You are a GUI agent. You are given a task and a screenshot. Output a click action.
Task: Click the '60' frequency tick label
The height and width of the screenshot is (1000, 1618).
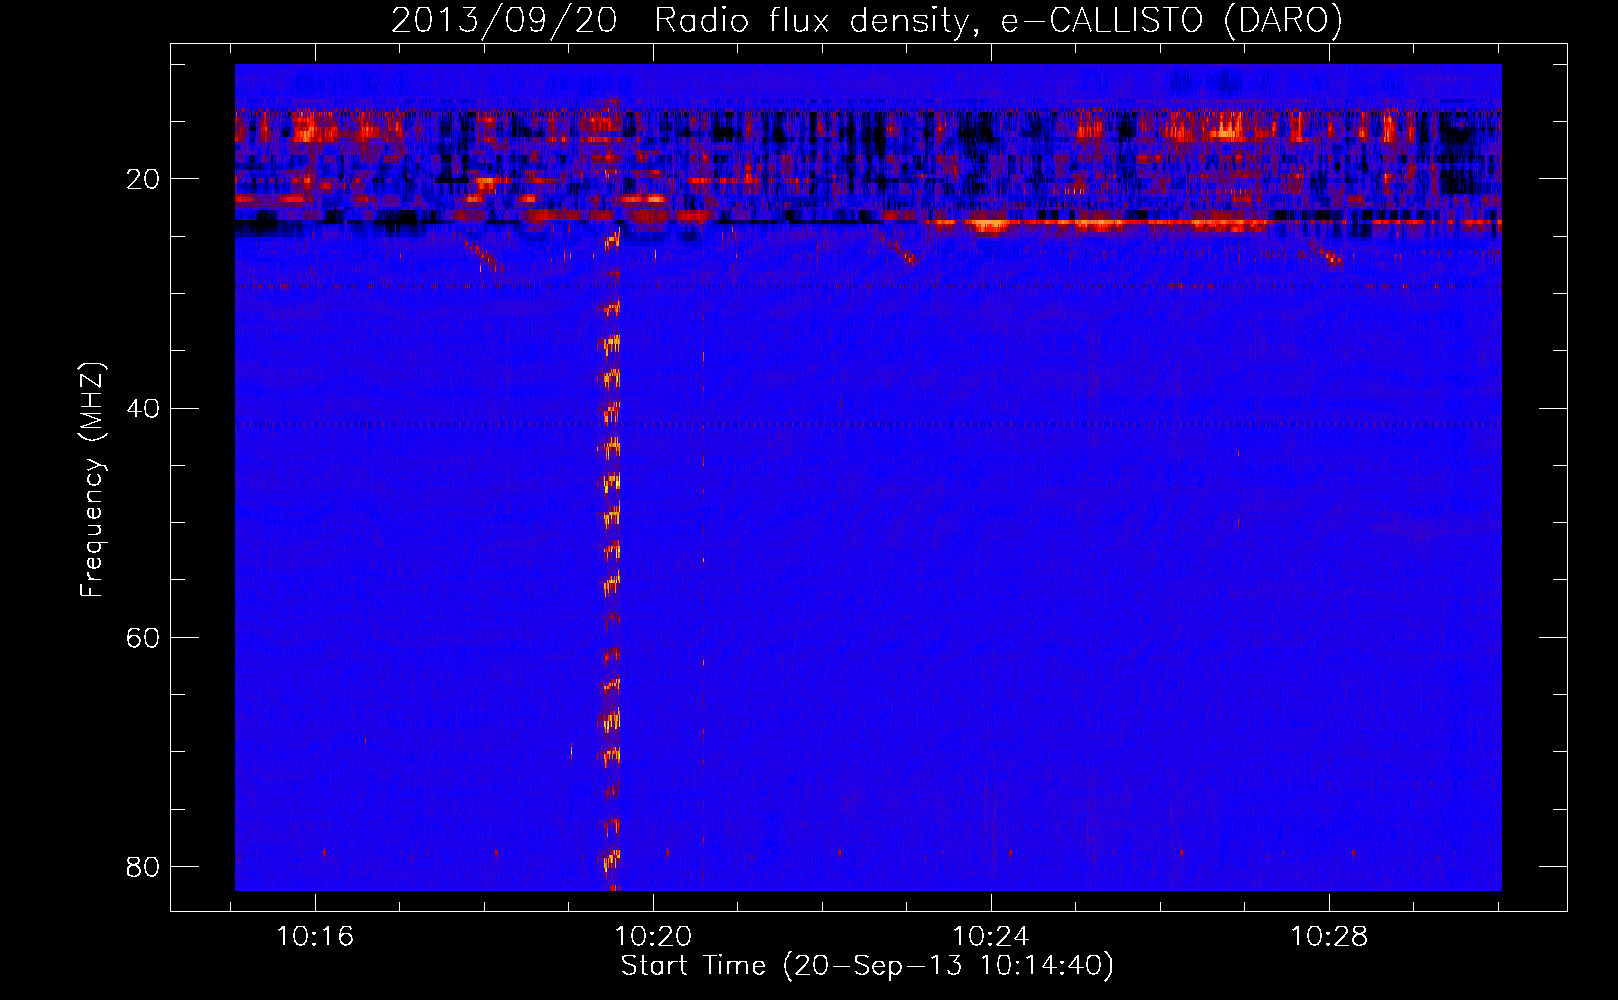143,637
